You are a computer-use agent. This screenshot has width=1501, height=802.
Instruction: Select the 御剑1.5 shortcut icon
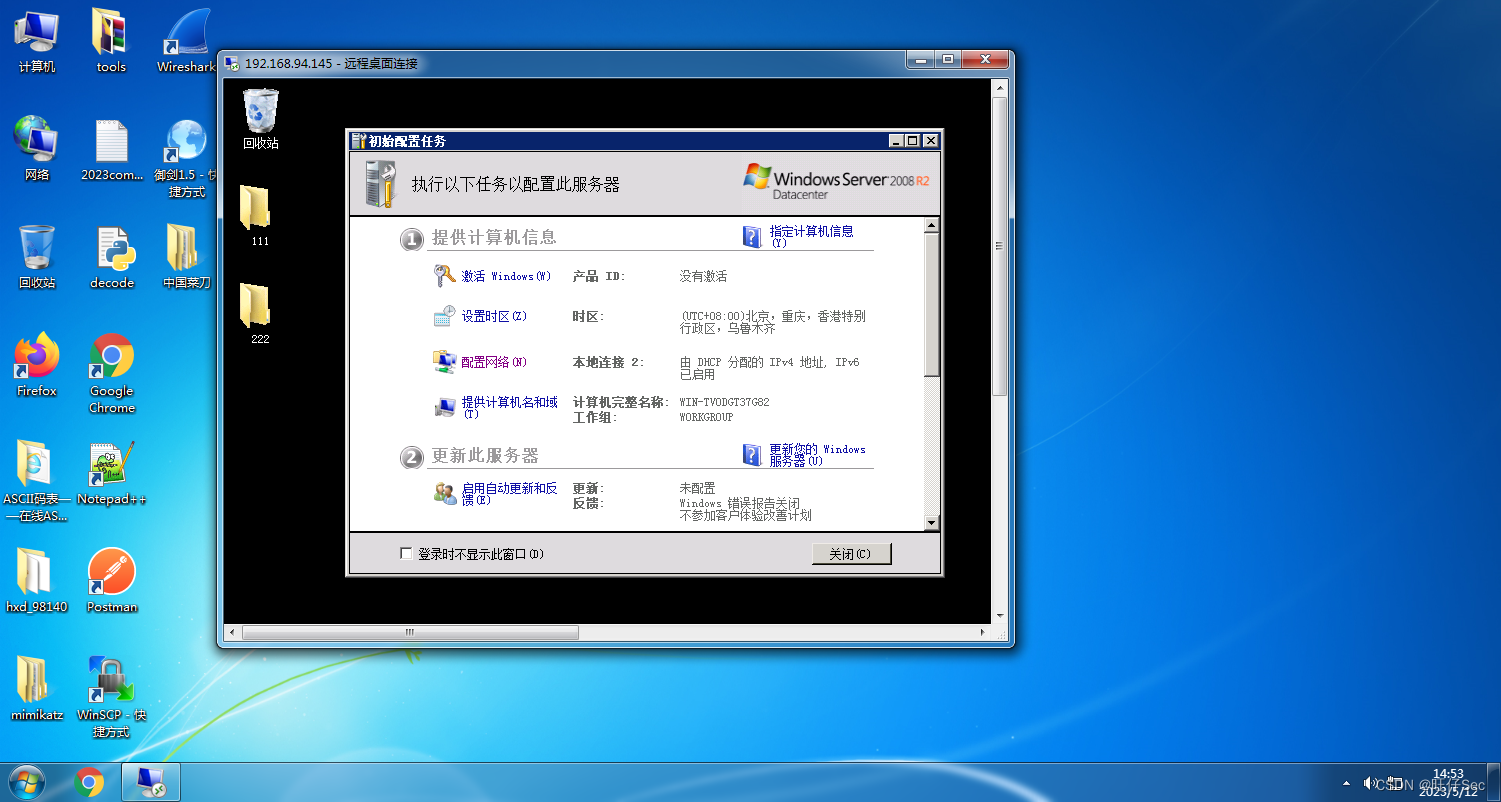point(186,157)
